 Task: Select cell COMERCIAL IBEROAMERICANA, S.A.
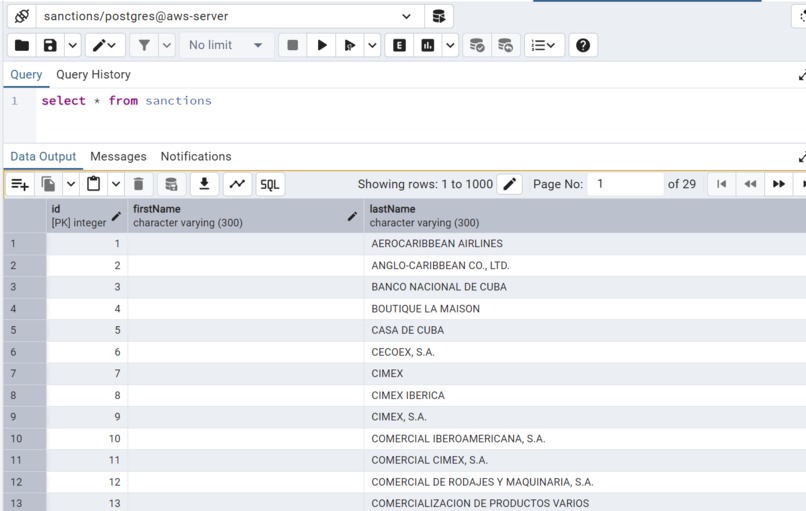[585, 439]
